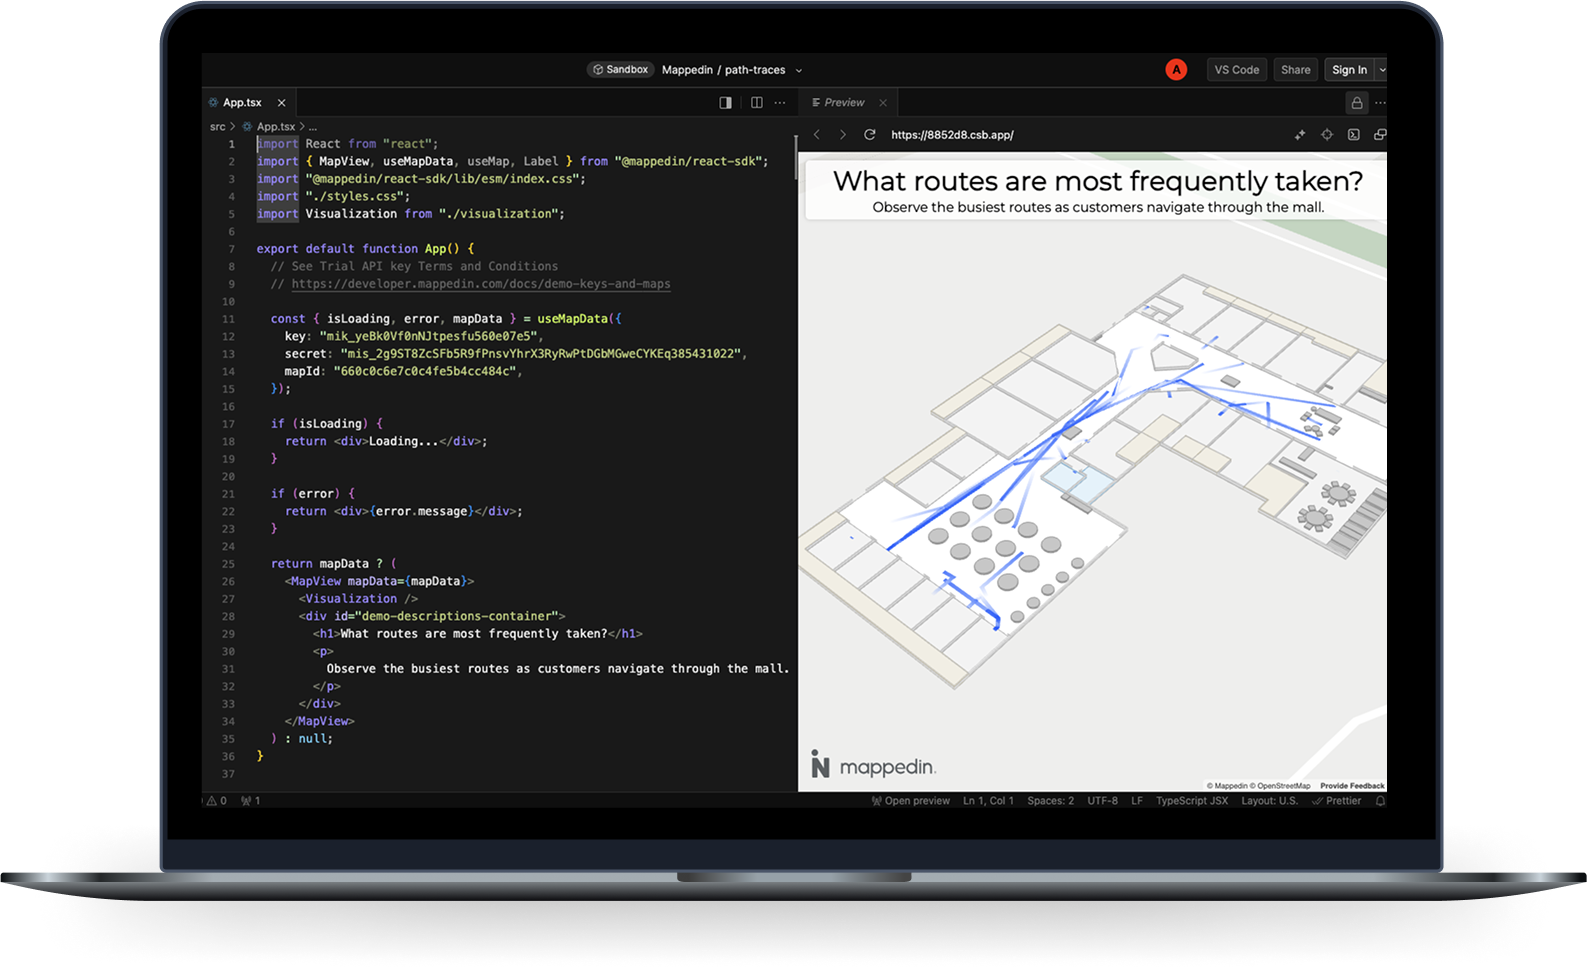Screen dimensions: 1587x971
Task: Activate the element inspector crosshair icon
Action: (x=1327, y=135)
